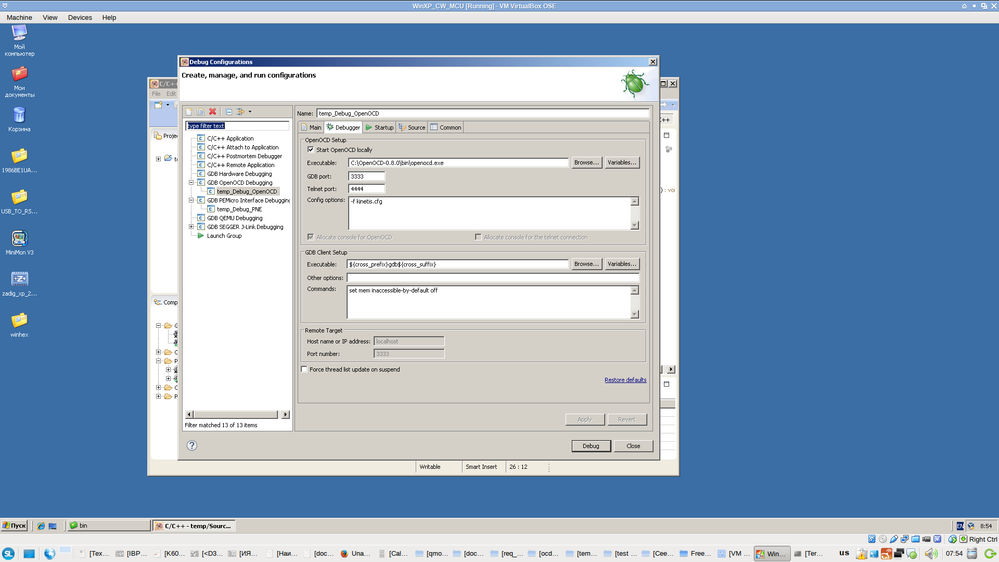Viewport: 999px width, 562px height.
Task: Open My Computer desktop icon
Action: pos(19,40)
